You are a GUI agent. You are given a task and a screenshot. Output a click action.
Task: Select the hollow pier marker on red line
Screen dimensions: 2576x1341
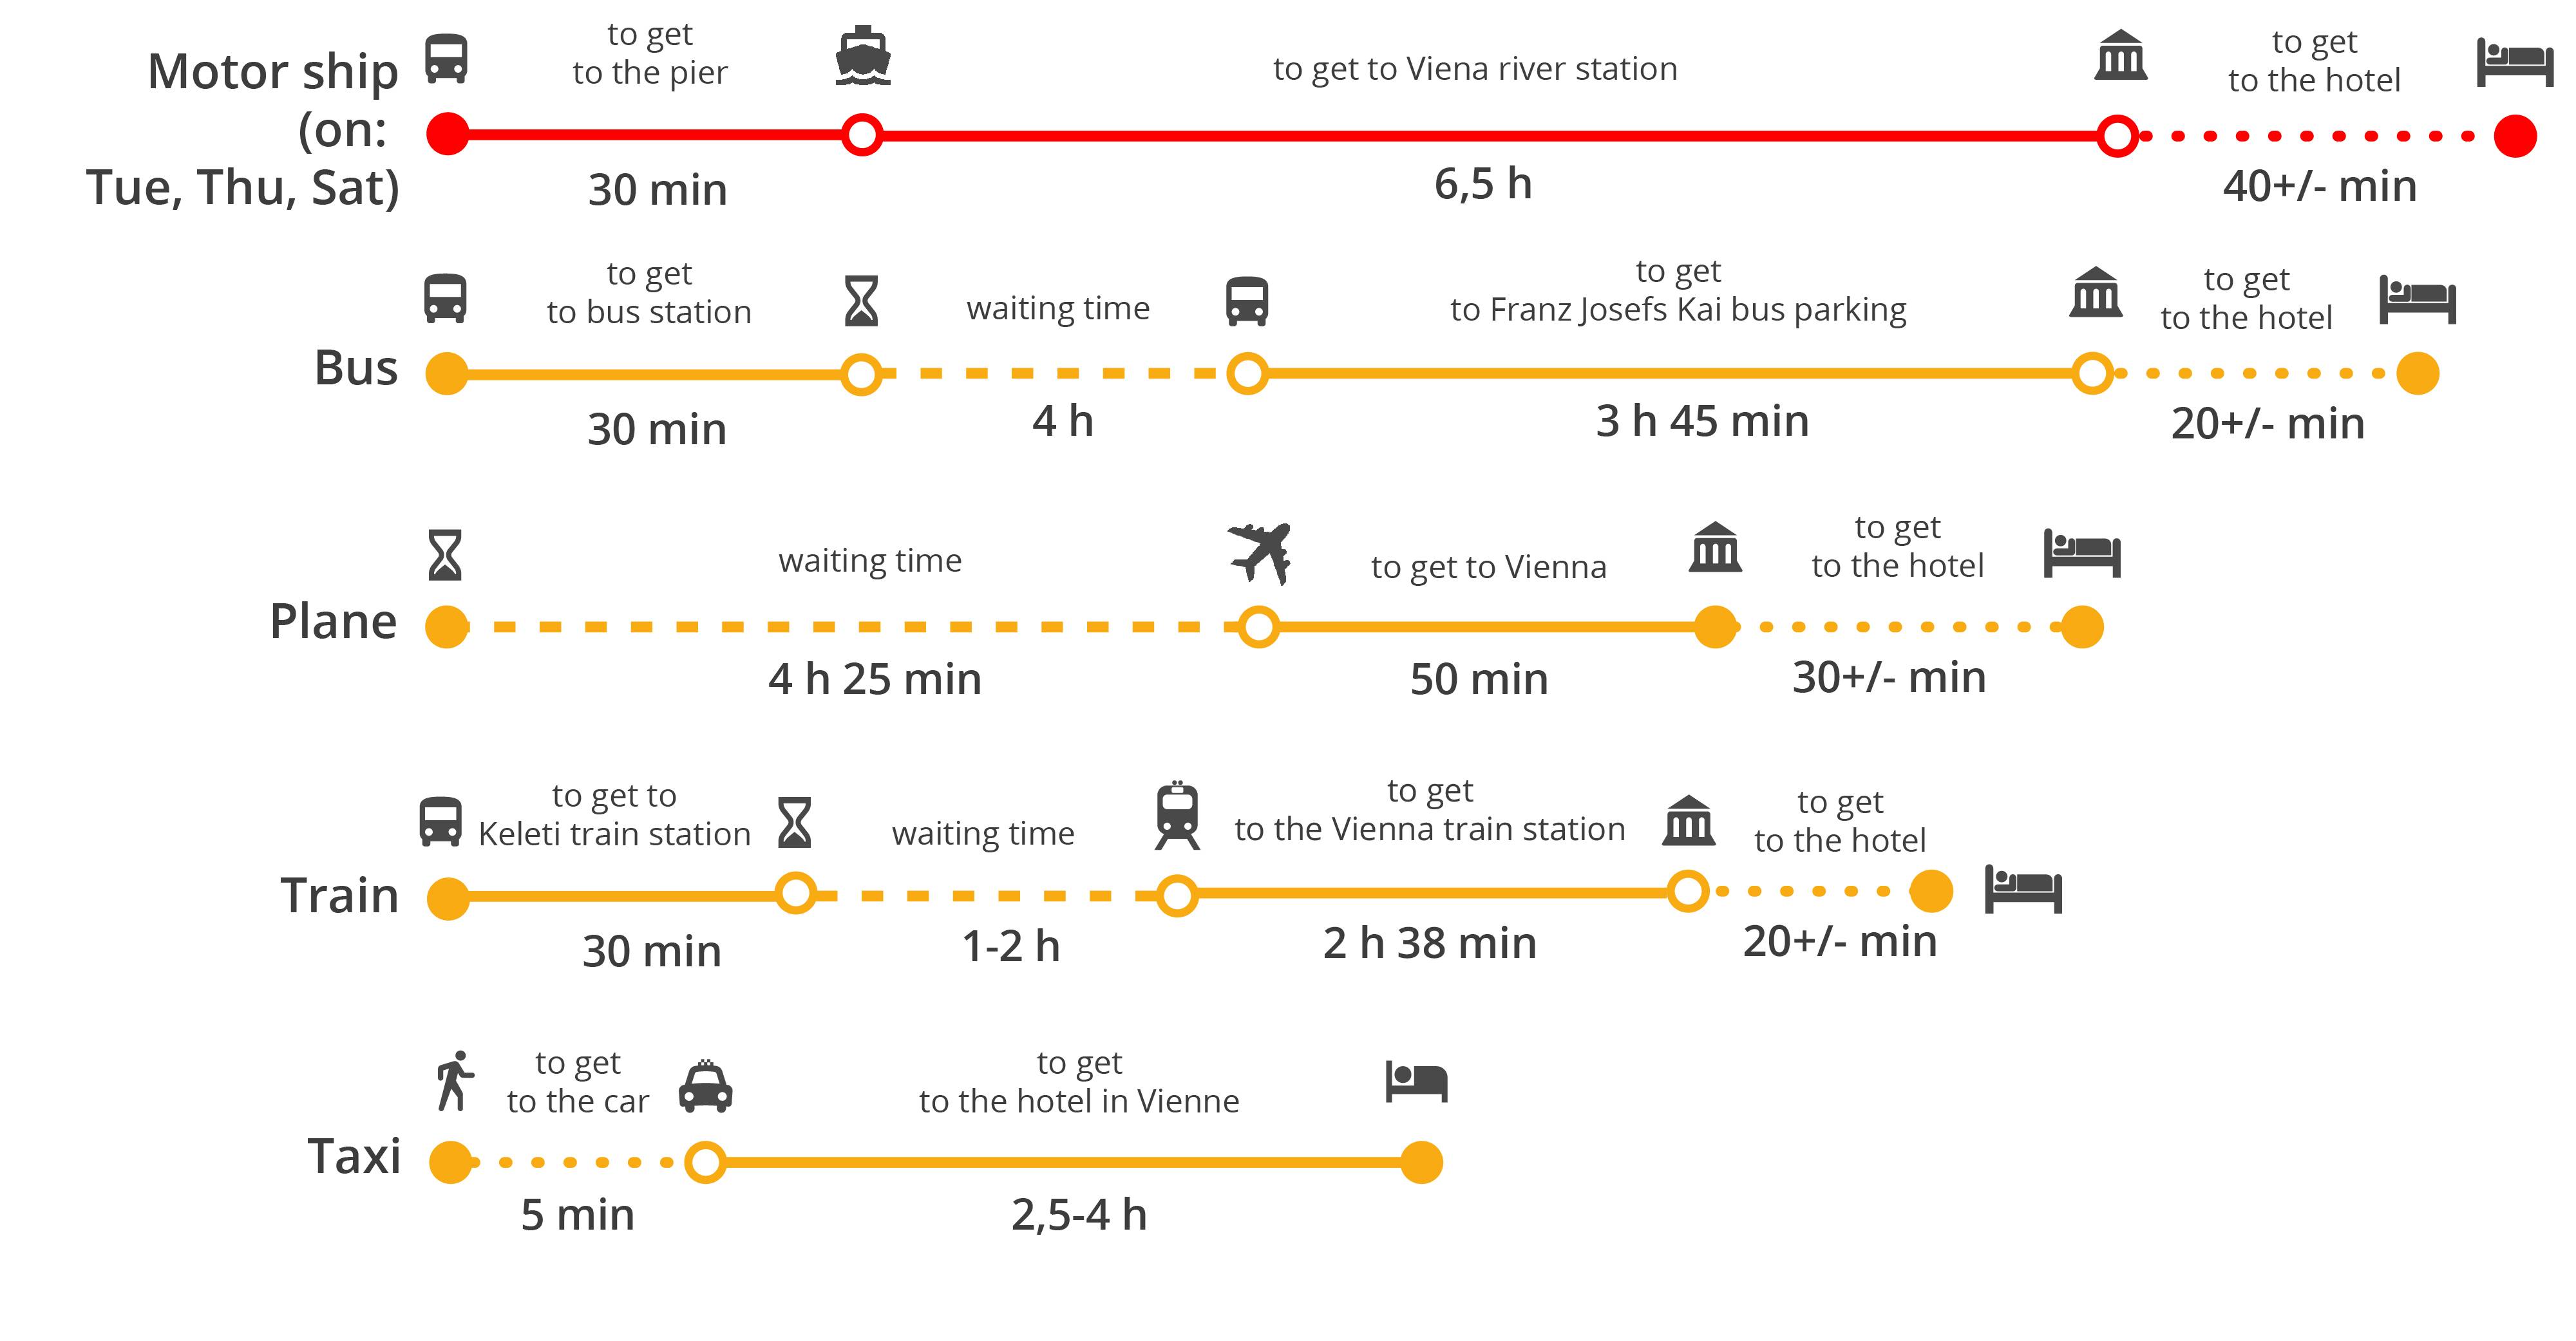(862, 134)
